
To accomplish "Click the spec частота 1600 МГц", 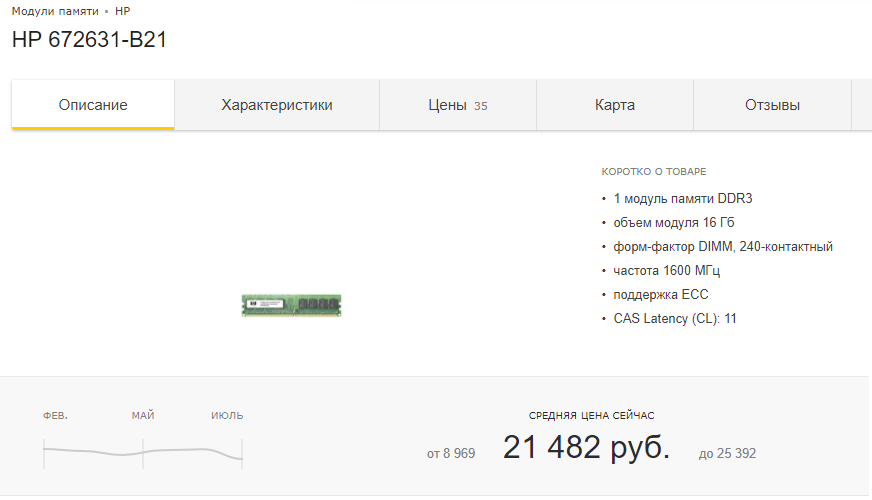I will [666, 270].
